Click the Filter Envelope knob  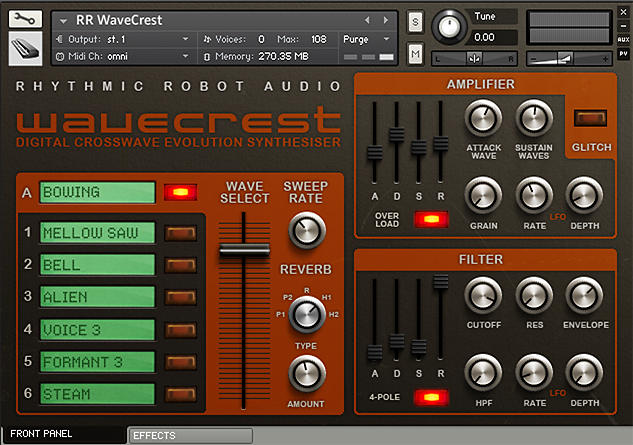(x=584, y=296)
